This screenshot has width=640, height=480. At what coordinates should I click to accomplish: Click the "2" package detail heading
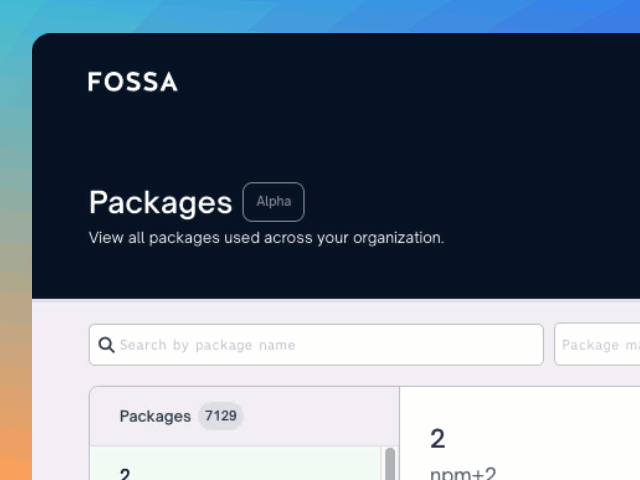tap(438, 438)
